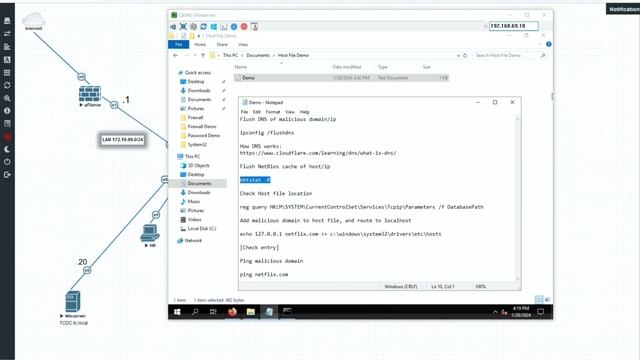
Task: Click the zoom magnifier sidebar icon
Action: 7,98
